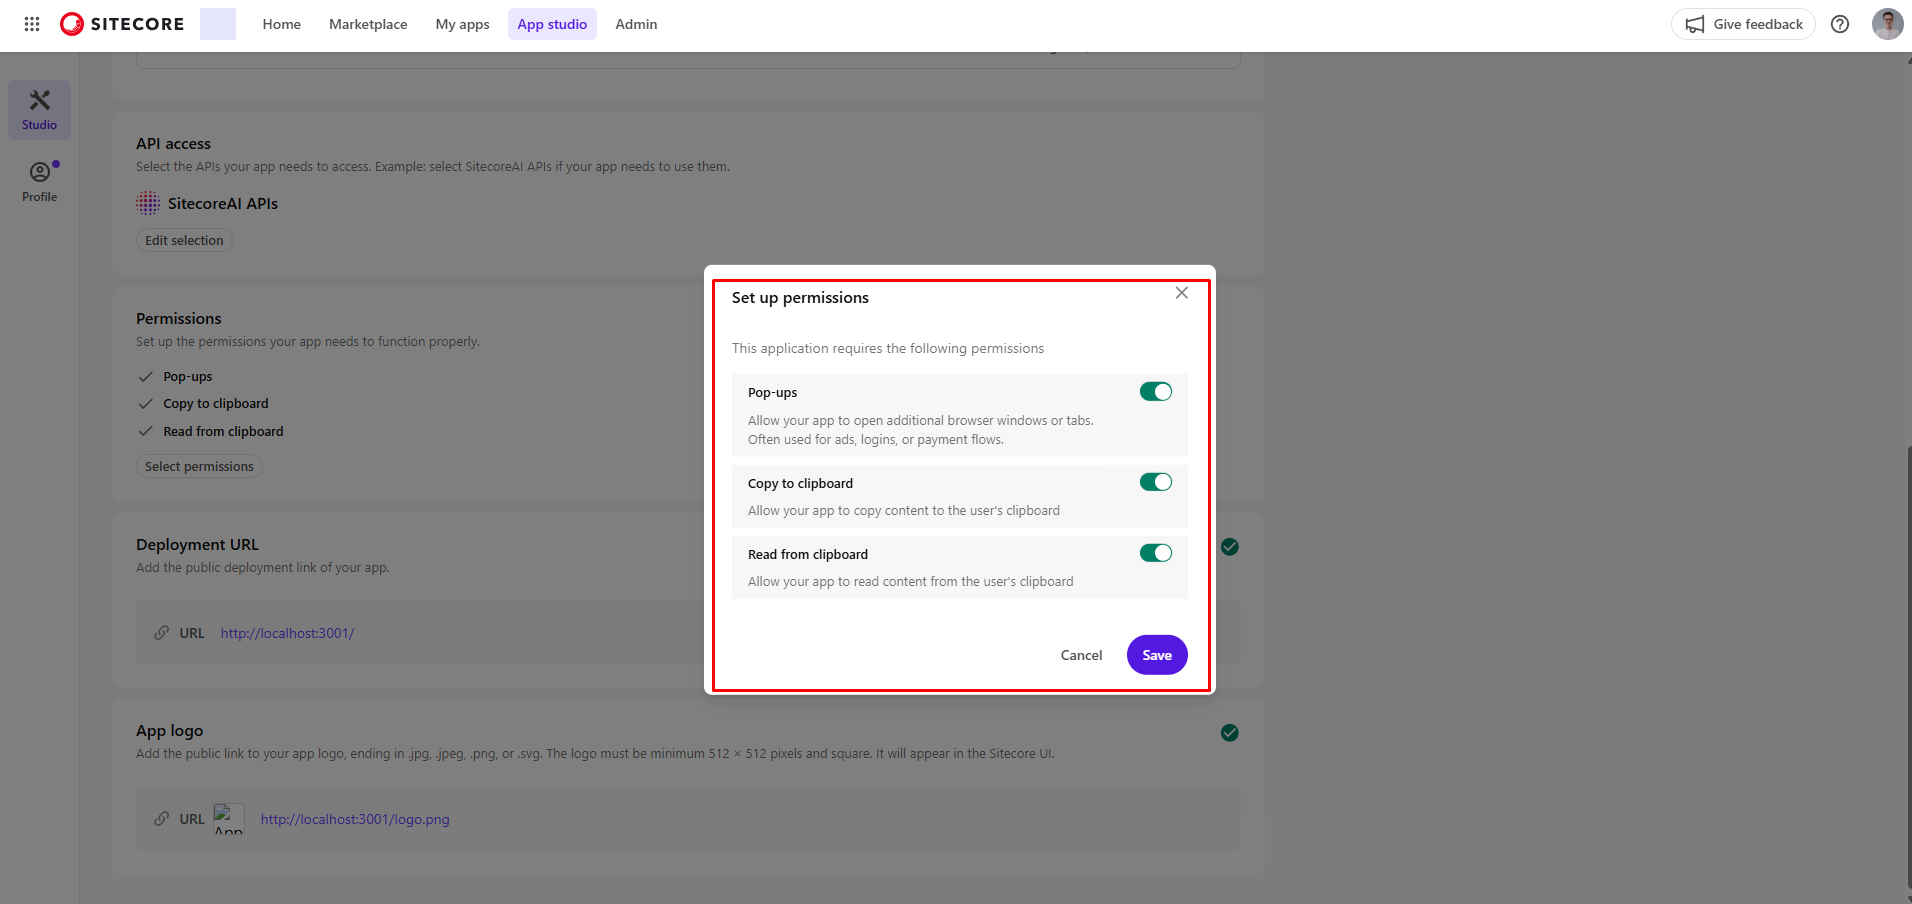Click the Give feedback megaphone icon
1912x904 pixels.
click(1695, 23)
